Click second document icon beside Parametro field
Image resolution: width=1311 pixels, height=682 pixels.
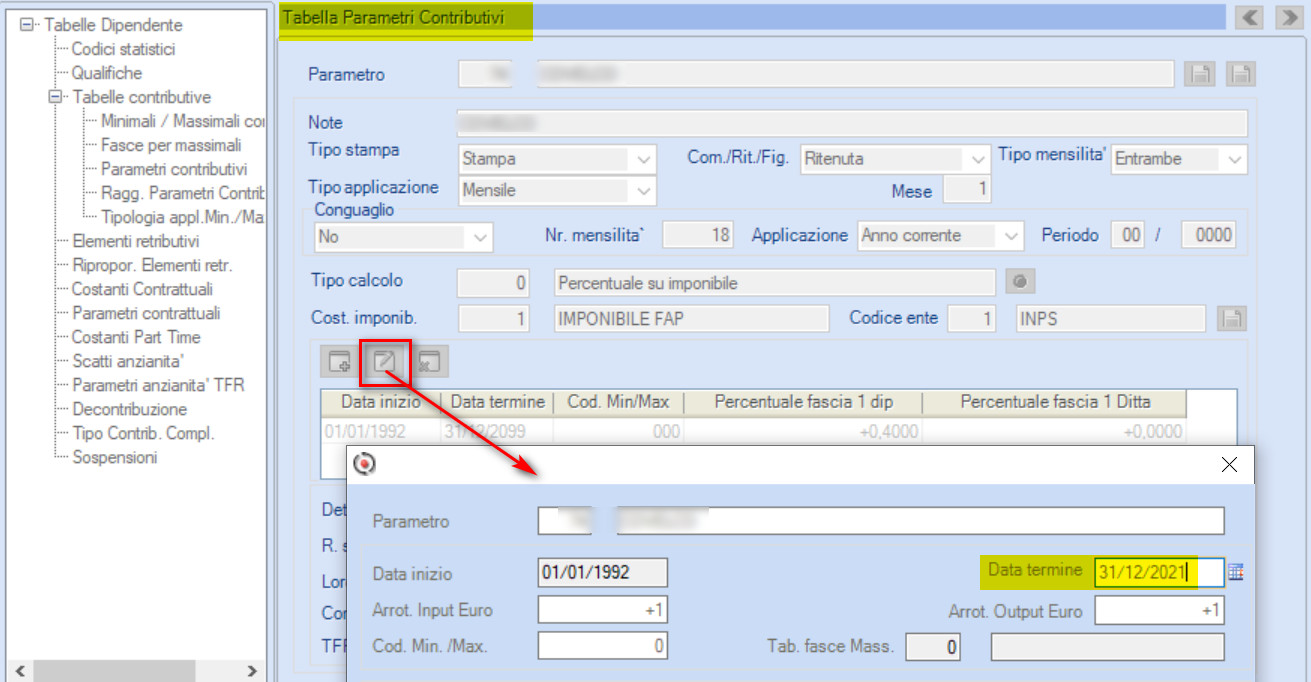(1241, 74)
